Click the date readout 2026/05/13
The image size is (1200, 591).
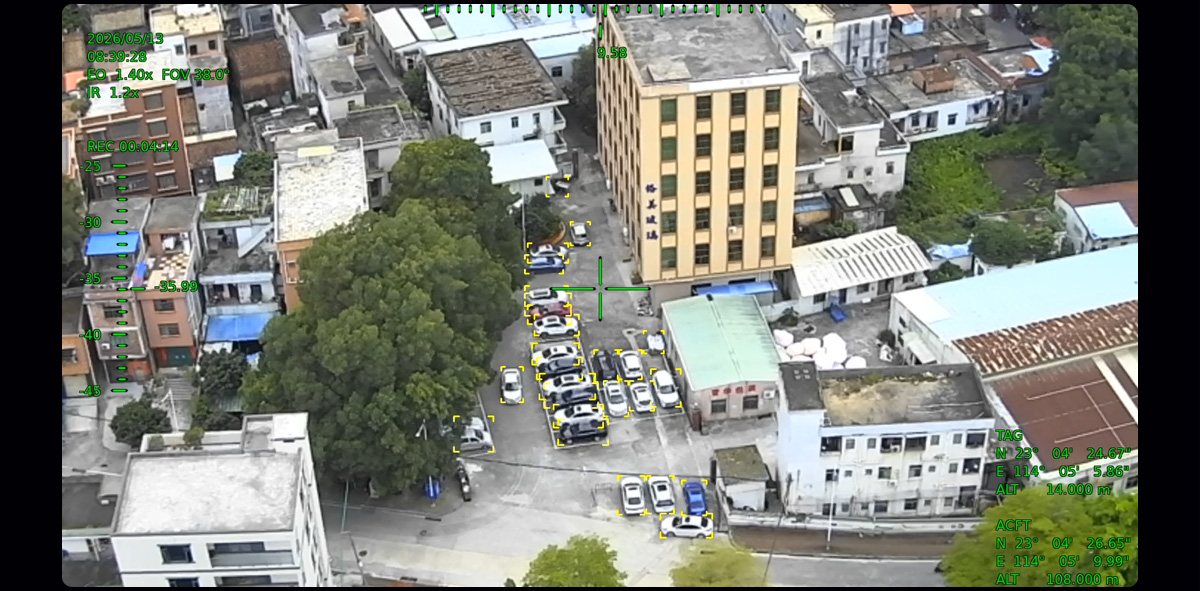125,38
